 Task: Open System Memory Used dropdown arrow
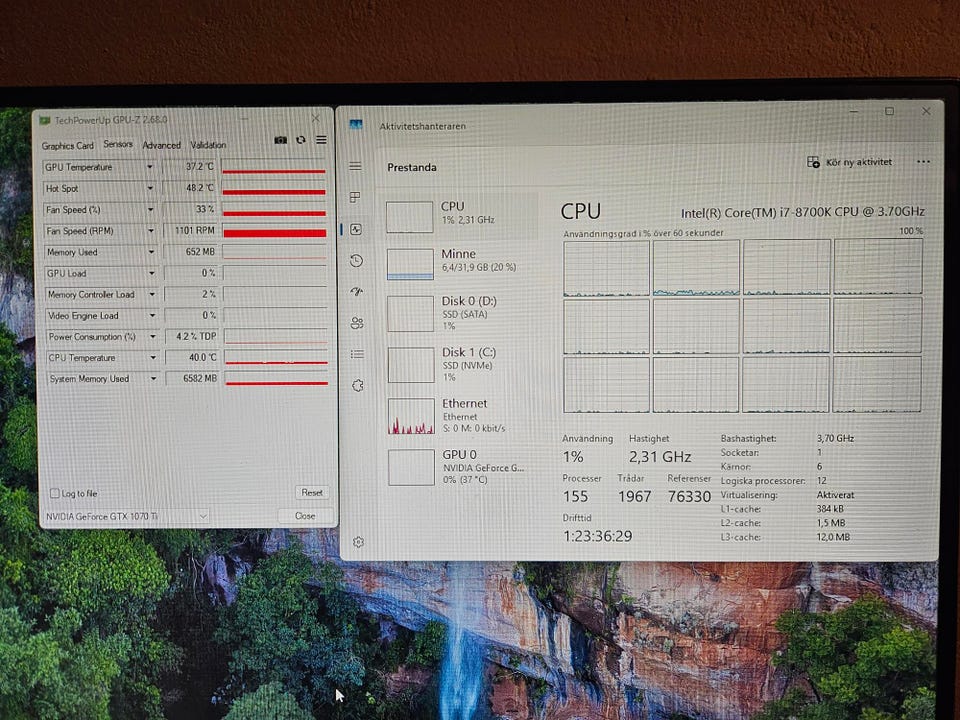pos(153,378)
